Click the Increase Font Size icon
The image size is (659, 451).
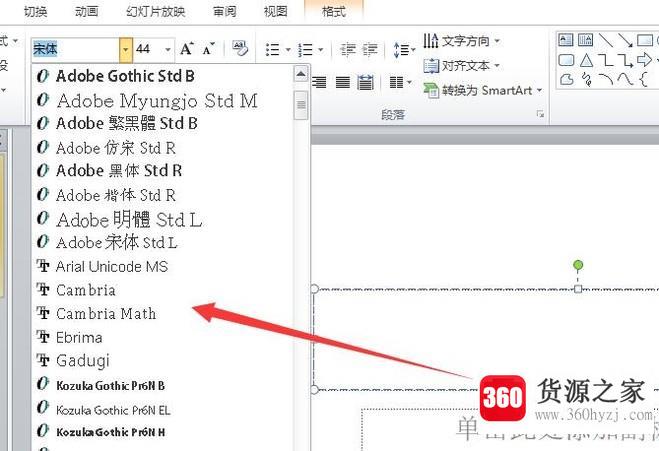(x=187, y=49)
